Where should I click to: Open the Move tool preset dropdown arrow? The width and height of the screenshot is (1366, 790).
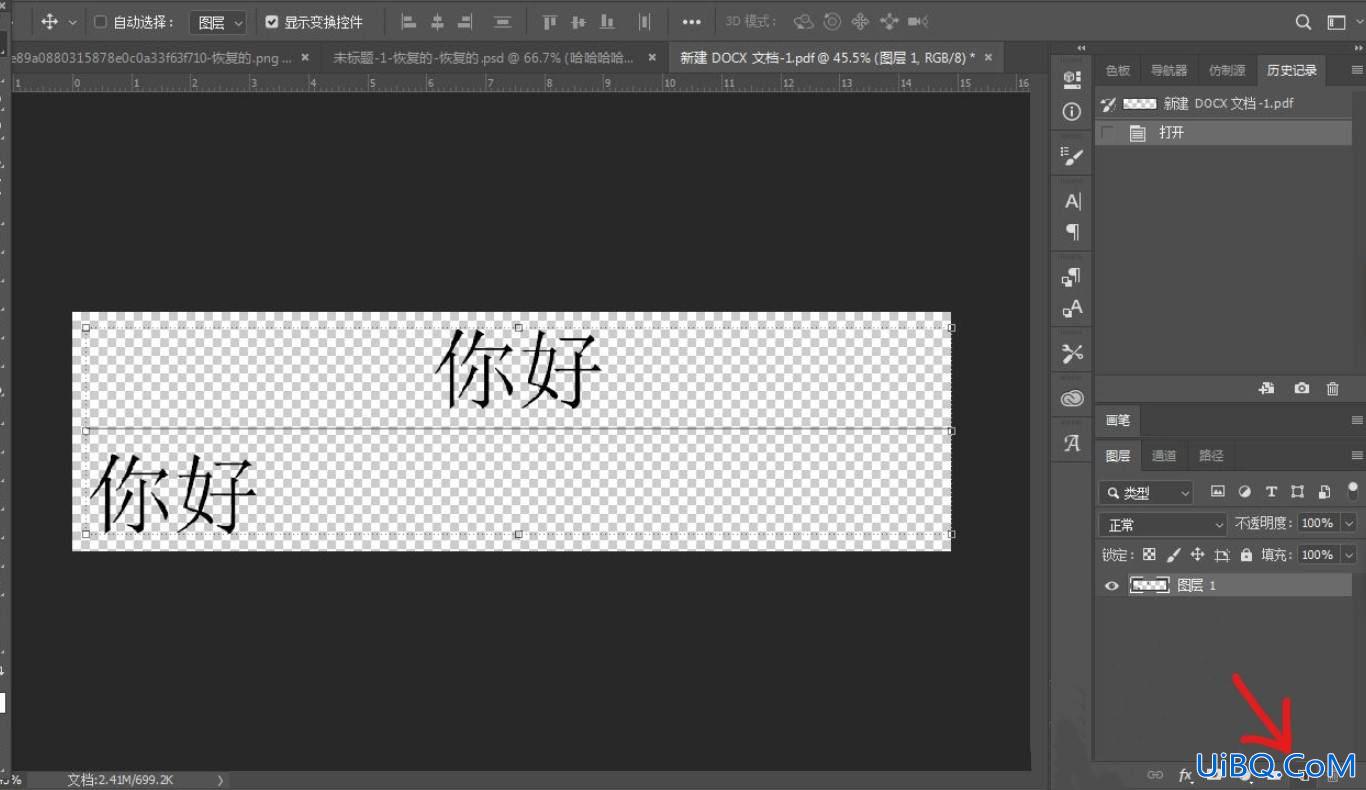click(x=72, y=22)
